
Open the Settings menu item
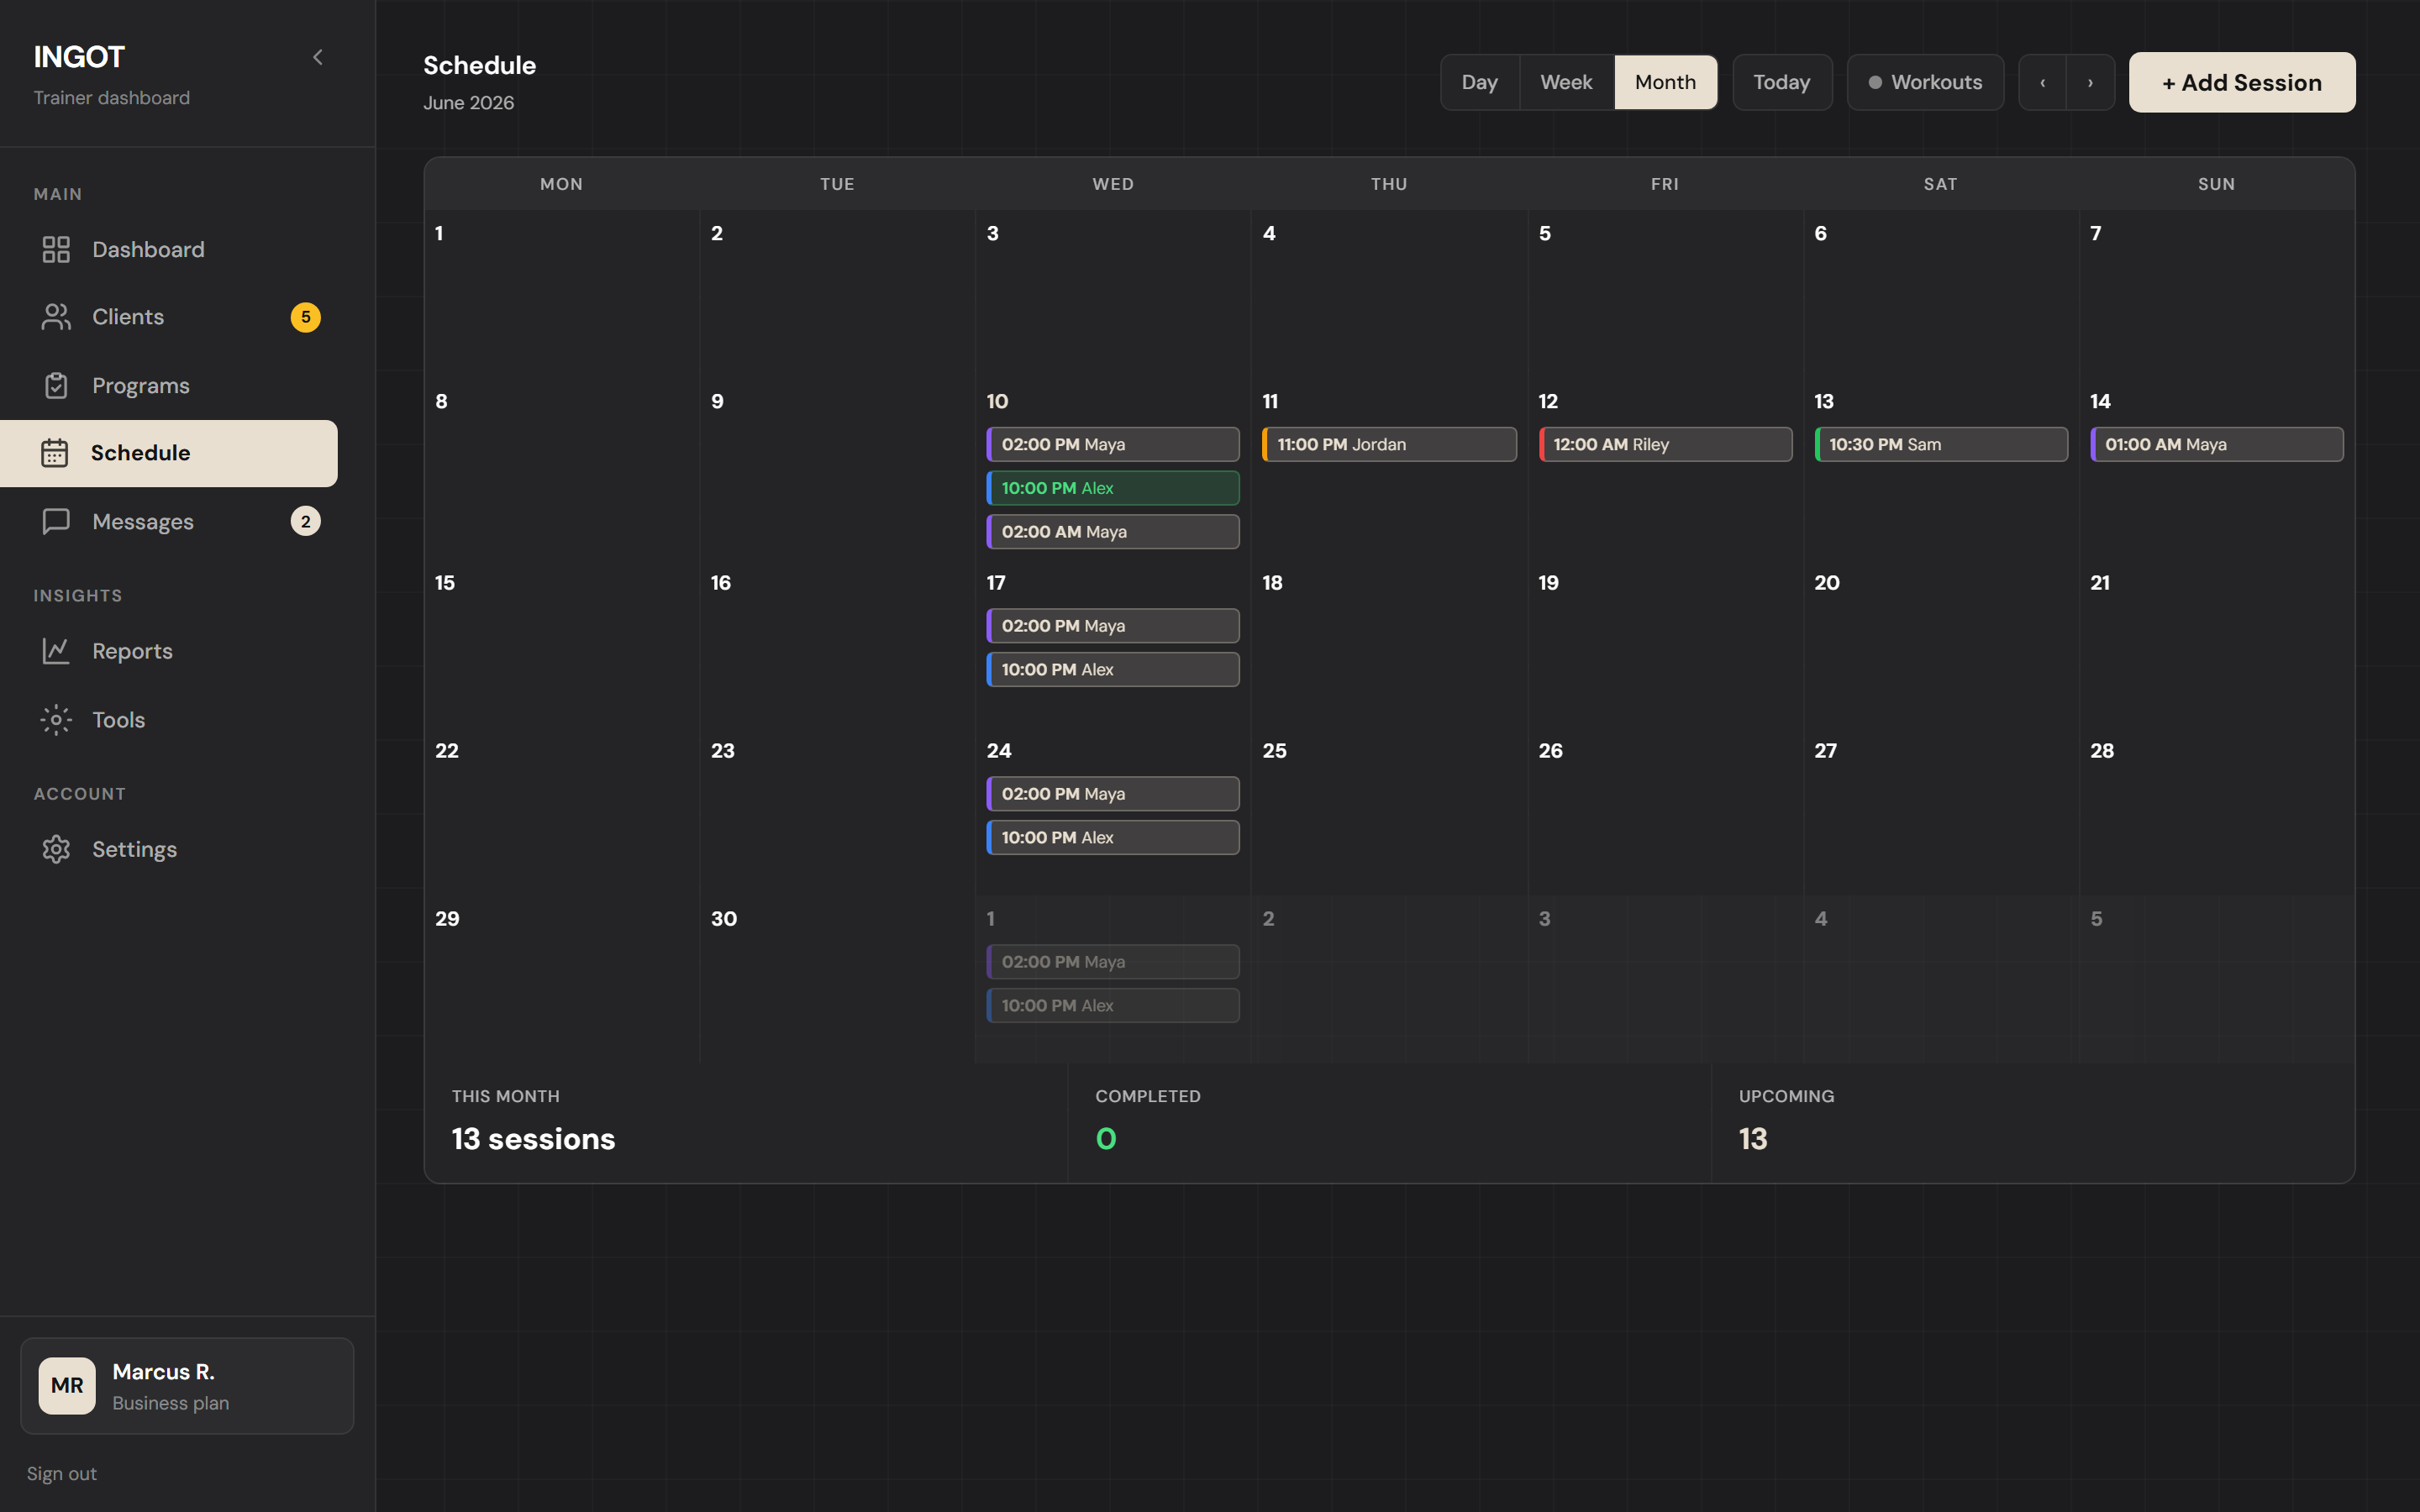click(x=169, y=849)
